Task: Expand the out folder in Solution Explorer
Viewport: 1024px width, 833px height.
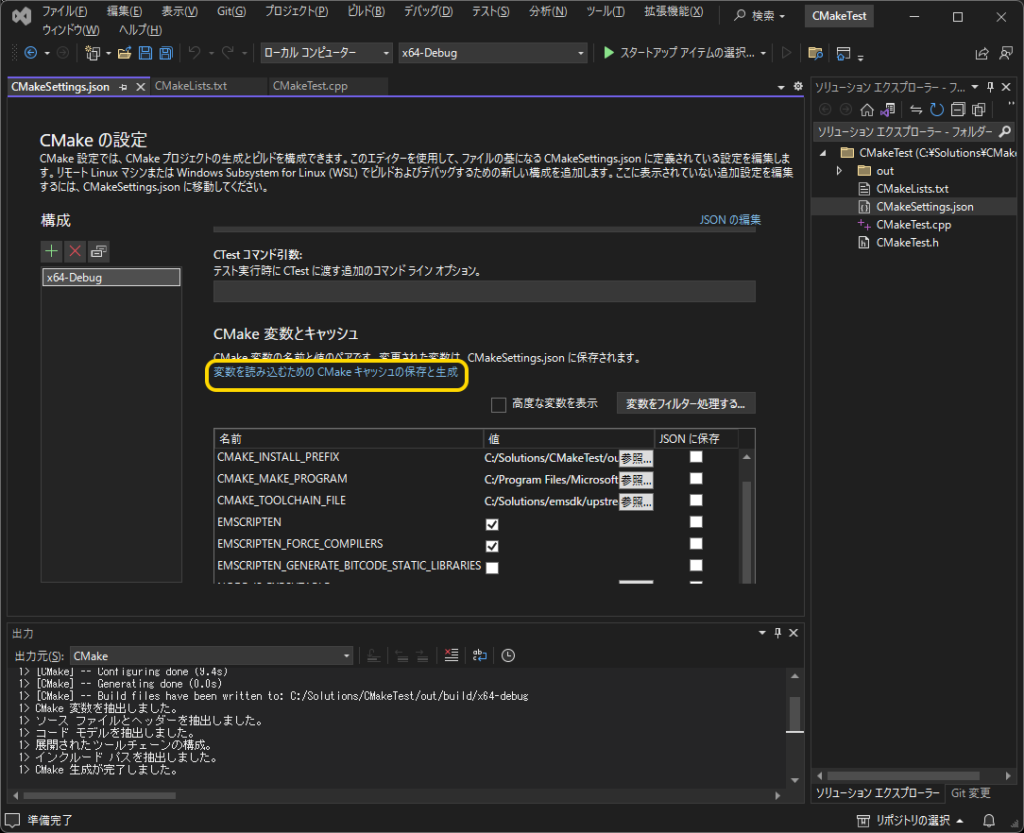Action: pos(840,170)
